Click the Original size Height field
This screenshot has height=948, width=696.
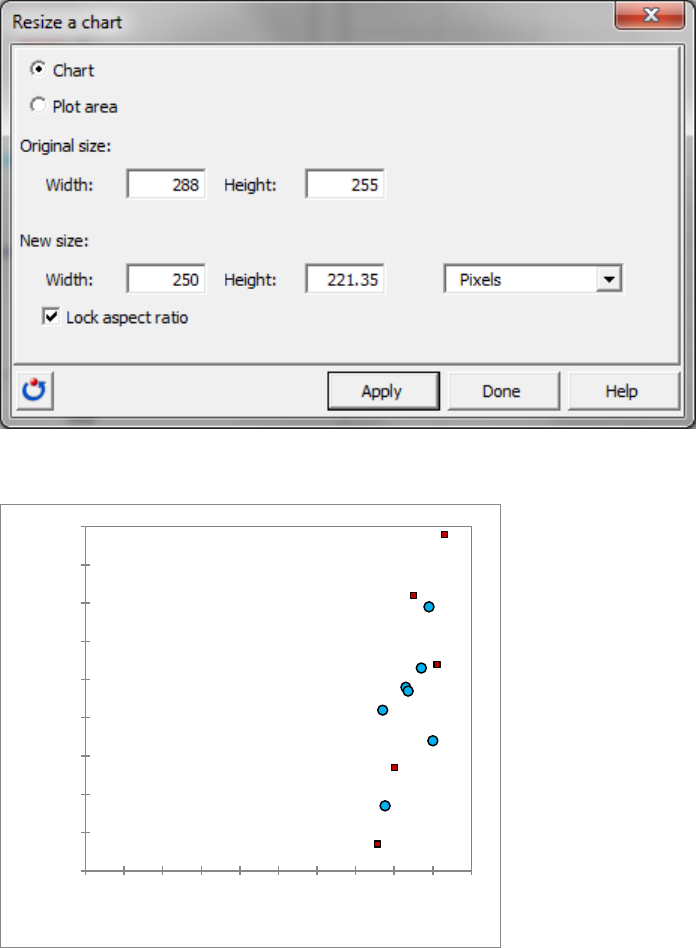click(345, 184)
